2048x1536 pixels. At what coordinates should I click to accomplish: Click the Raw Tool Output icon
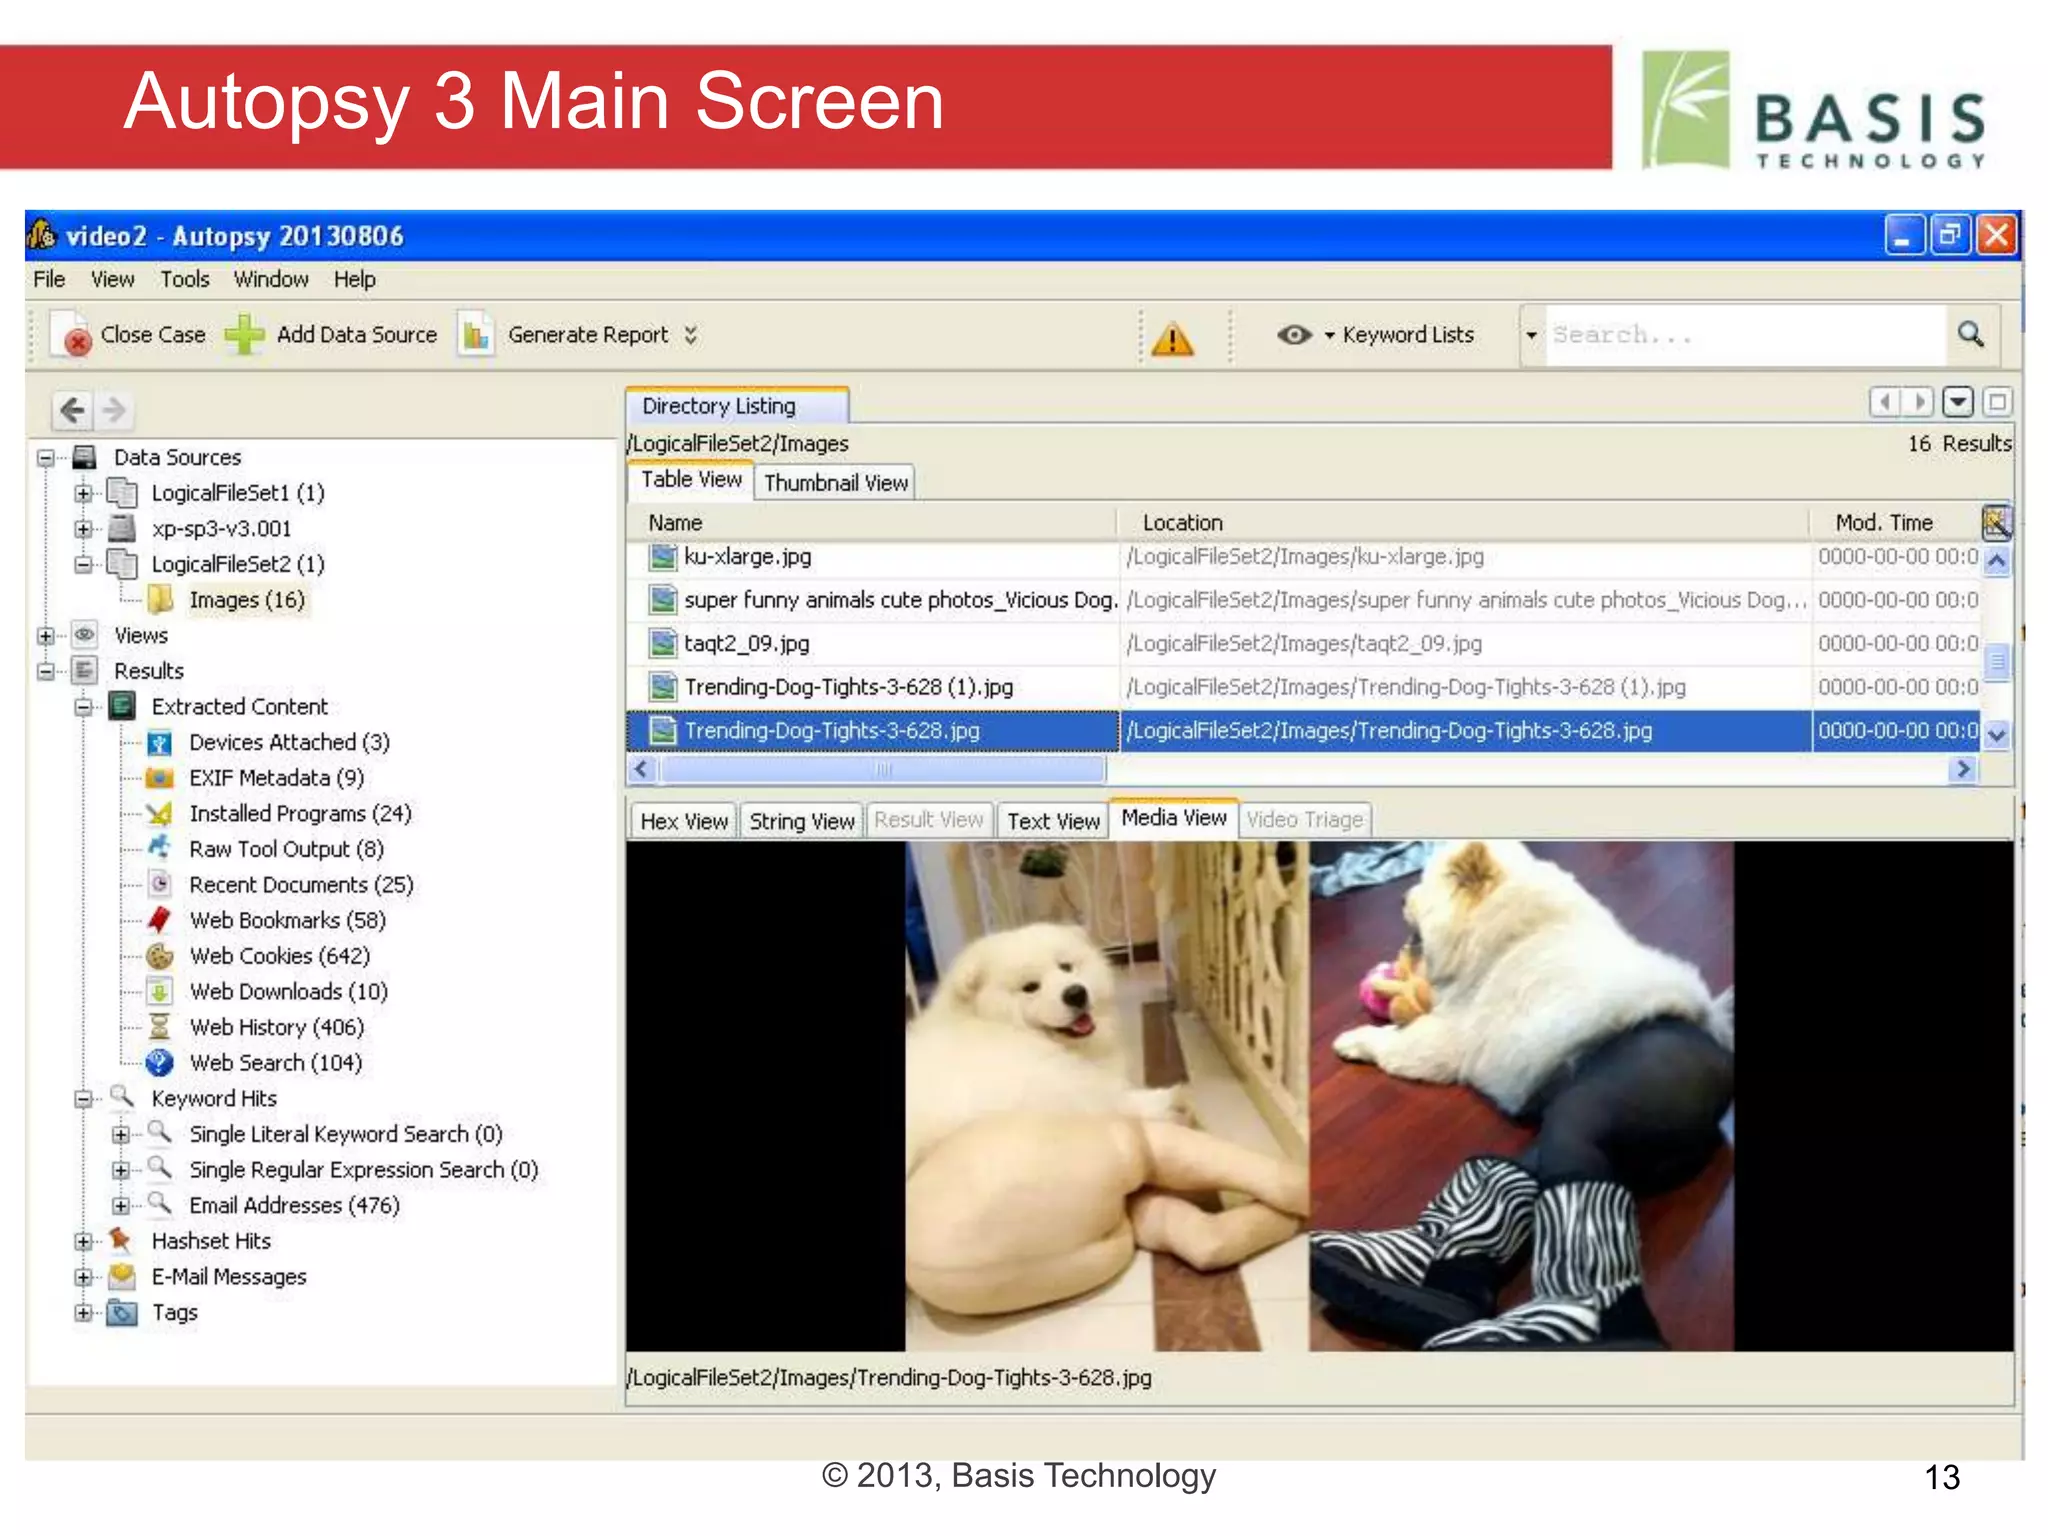click(x=160, y=849)
